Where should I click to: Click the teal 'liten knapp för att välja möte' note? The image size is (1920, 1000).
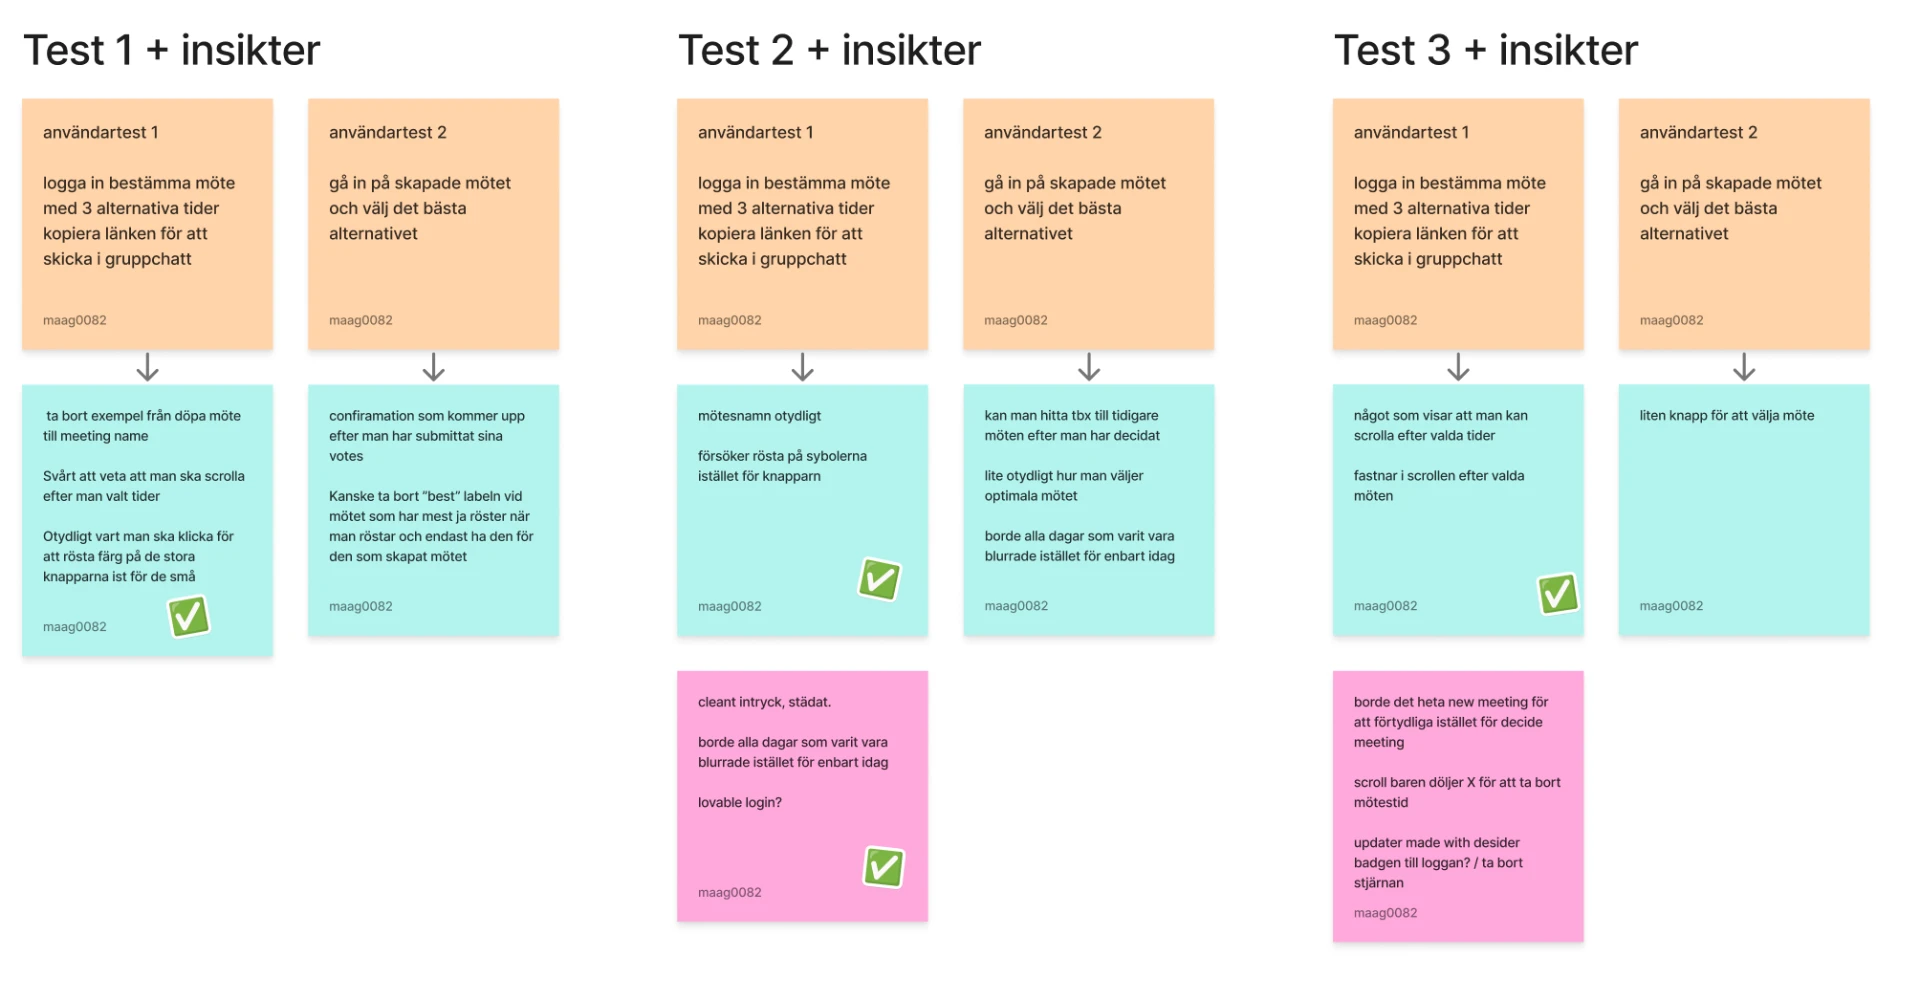point(1744,510)
